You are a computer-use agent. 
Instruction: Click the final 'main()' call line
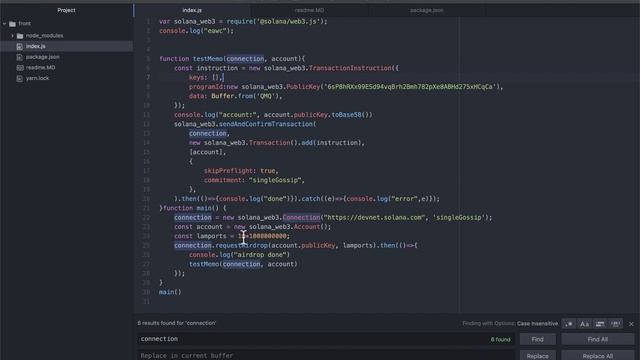point(170,292)
